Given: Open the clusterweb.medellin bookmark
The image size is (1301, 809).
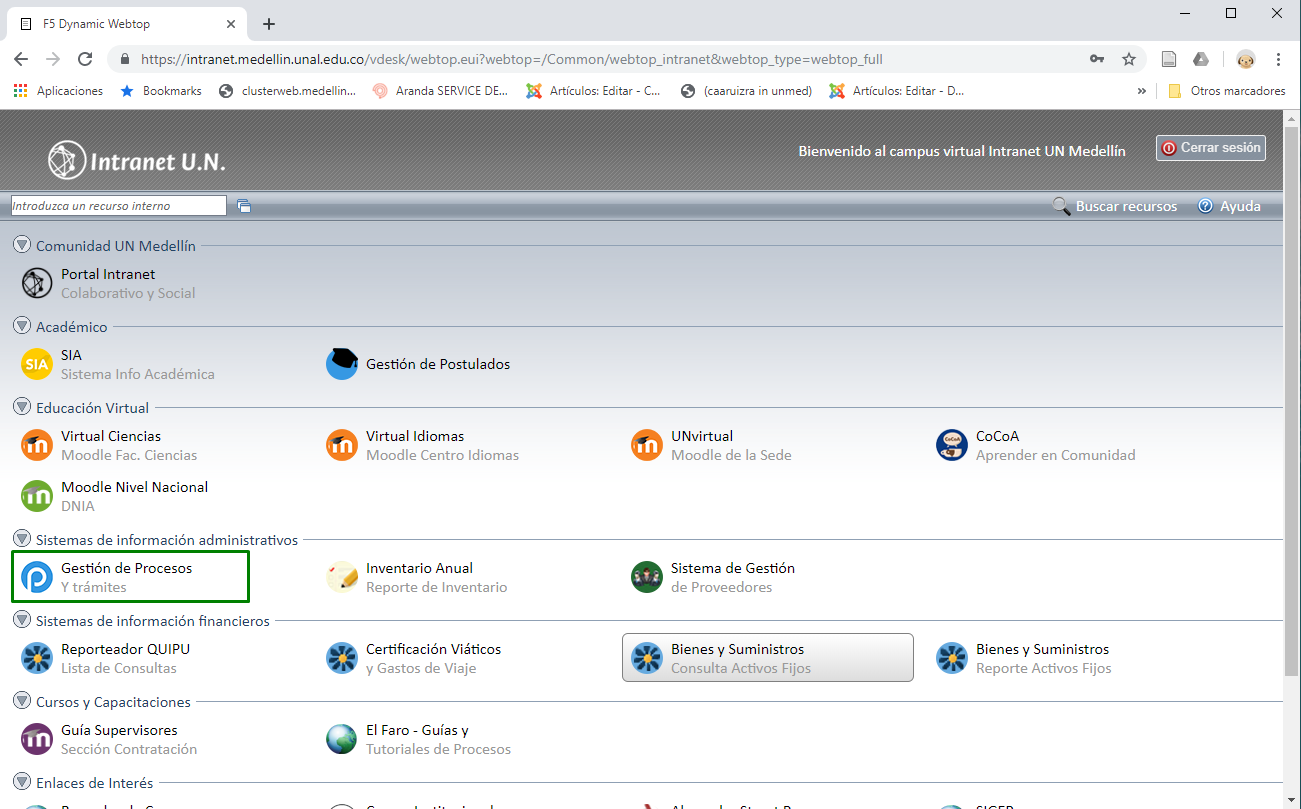Looking at the screenshot, I should click(x=287, y=91).
